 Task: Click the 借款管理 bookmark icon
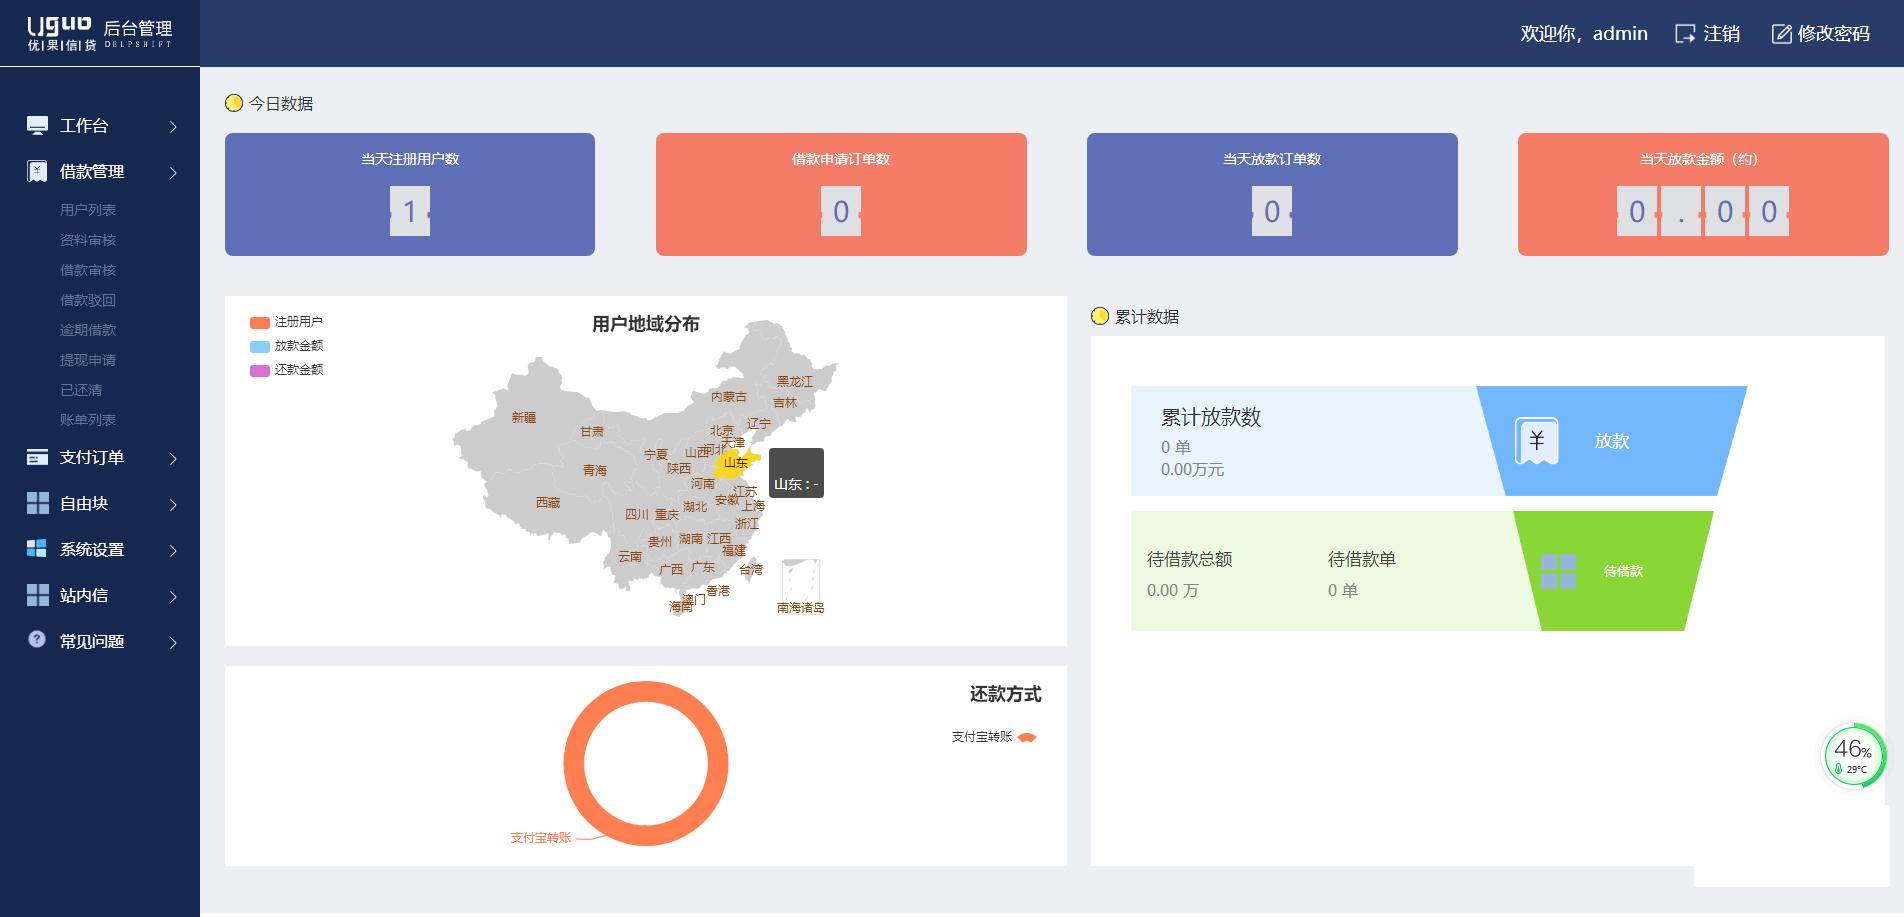coord(37,171)
